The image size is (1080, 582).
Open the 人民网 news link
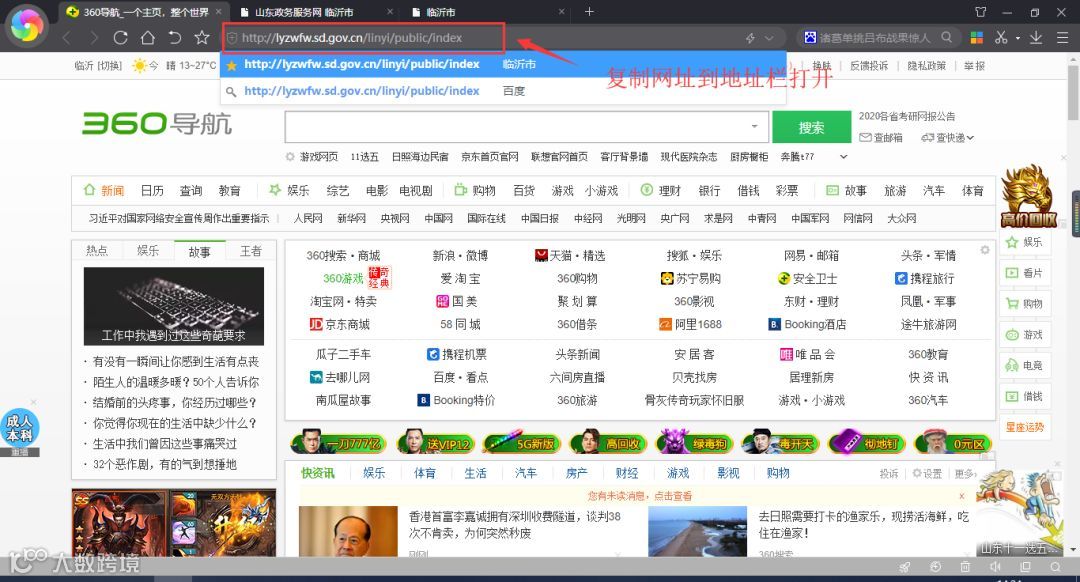(x=308, y=218)
